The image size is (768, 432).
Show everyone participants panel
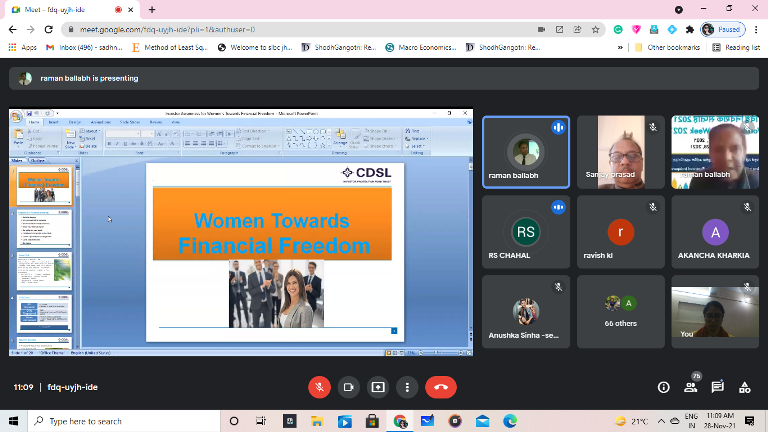(691, 387)
